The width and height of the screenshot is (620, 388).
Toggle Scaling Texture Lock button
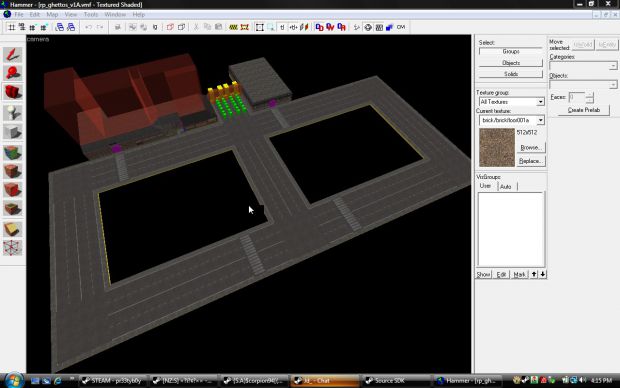[293, 27]
